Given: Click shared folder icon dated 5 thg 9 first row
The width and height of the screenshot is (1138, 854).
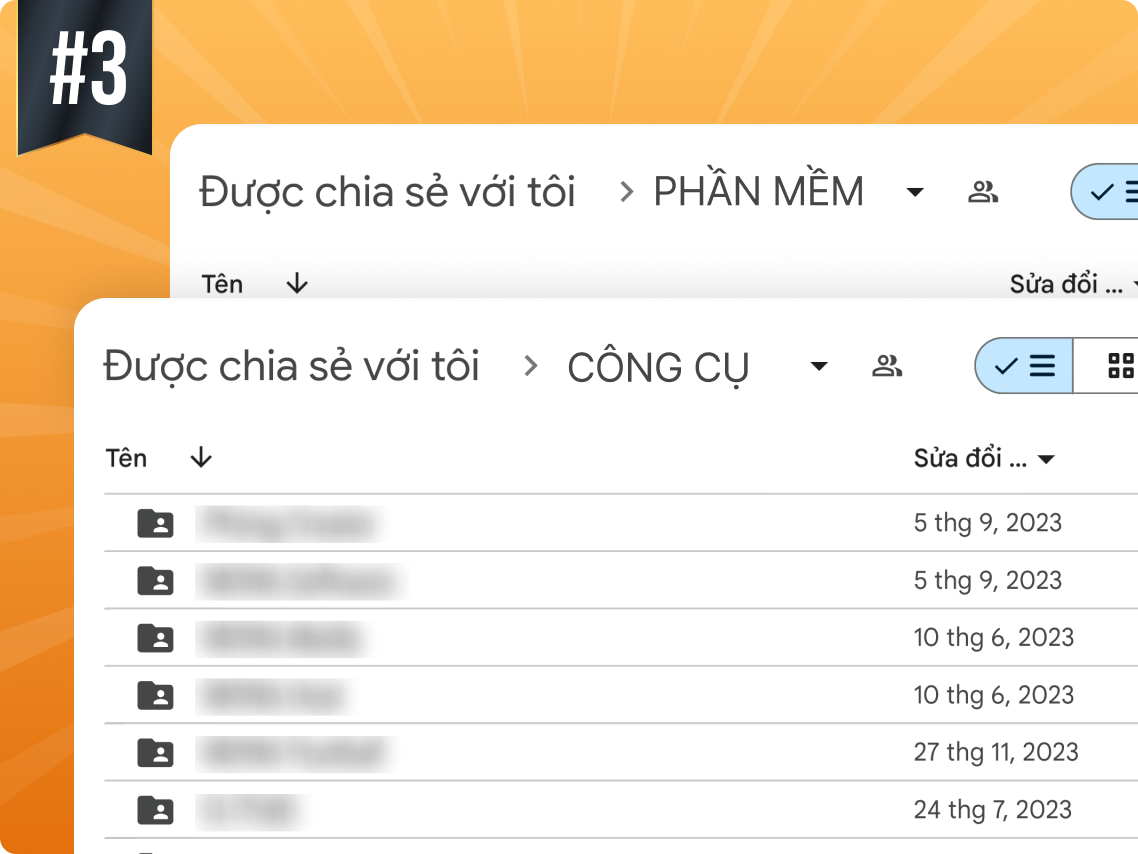Looking at the screenshot, I should 155,523.
